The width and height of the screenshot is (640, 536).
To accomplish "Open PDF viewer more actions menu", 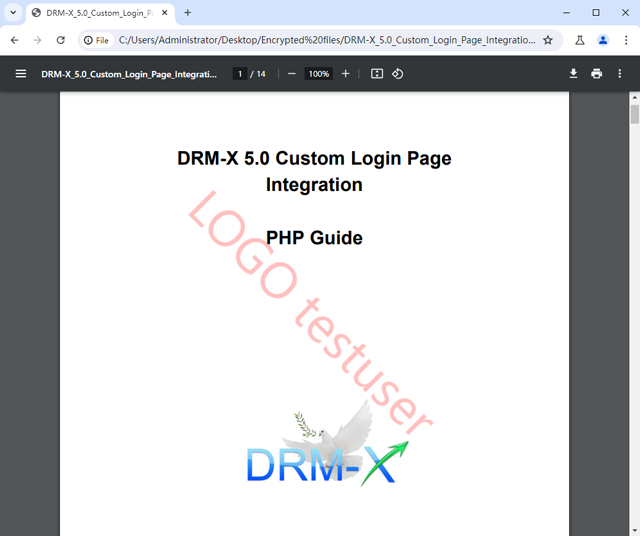I will click(620, 74).
